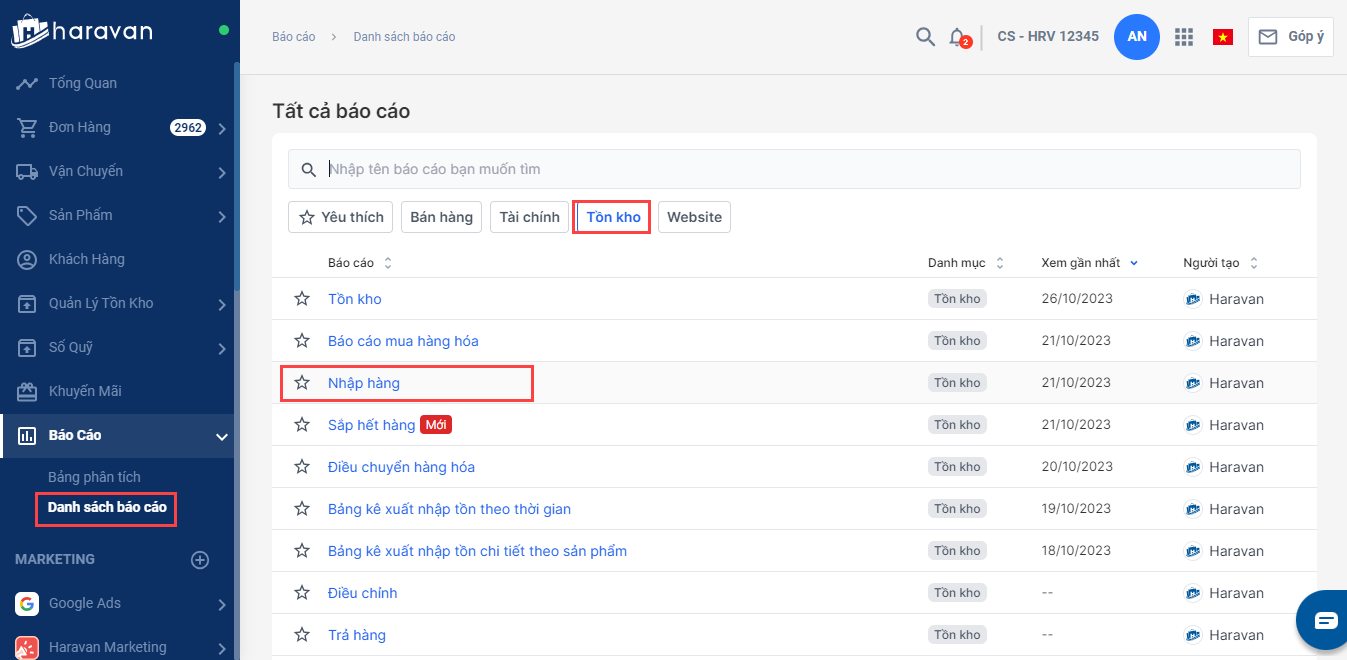Click the plus icon beside MARKETING

point(200,560)
